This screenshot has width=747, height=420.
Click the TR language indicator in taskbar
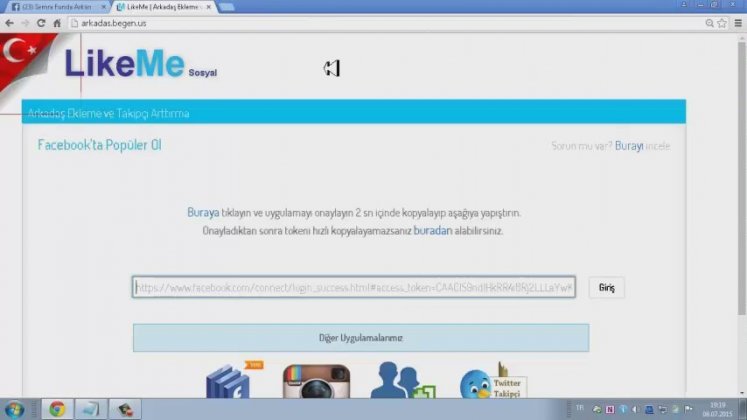pyautogui.click(x=580, y=408)
